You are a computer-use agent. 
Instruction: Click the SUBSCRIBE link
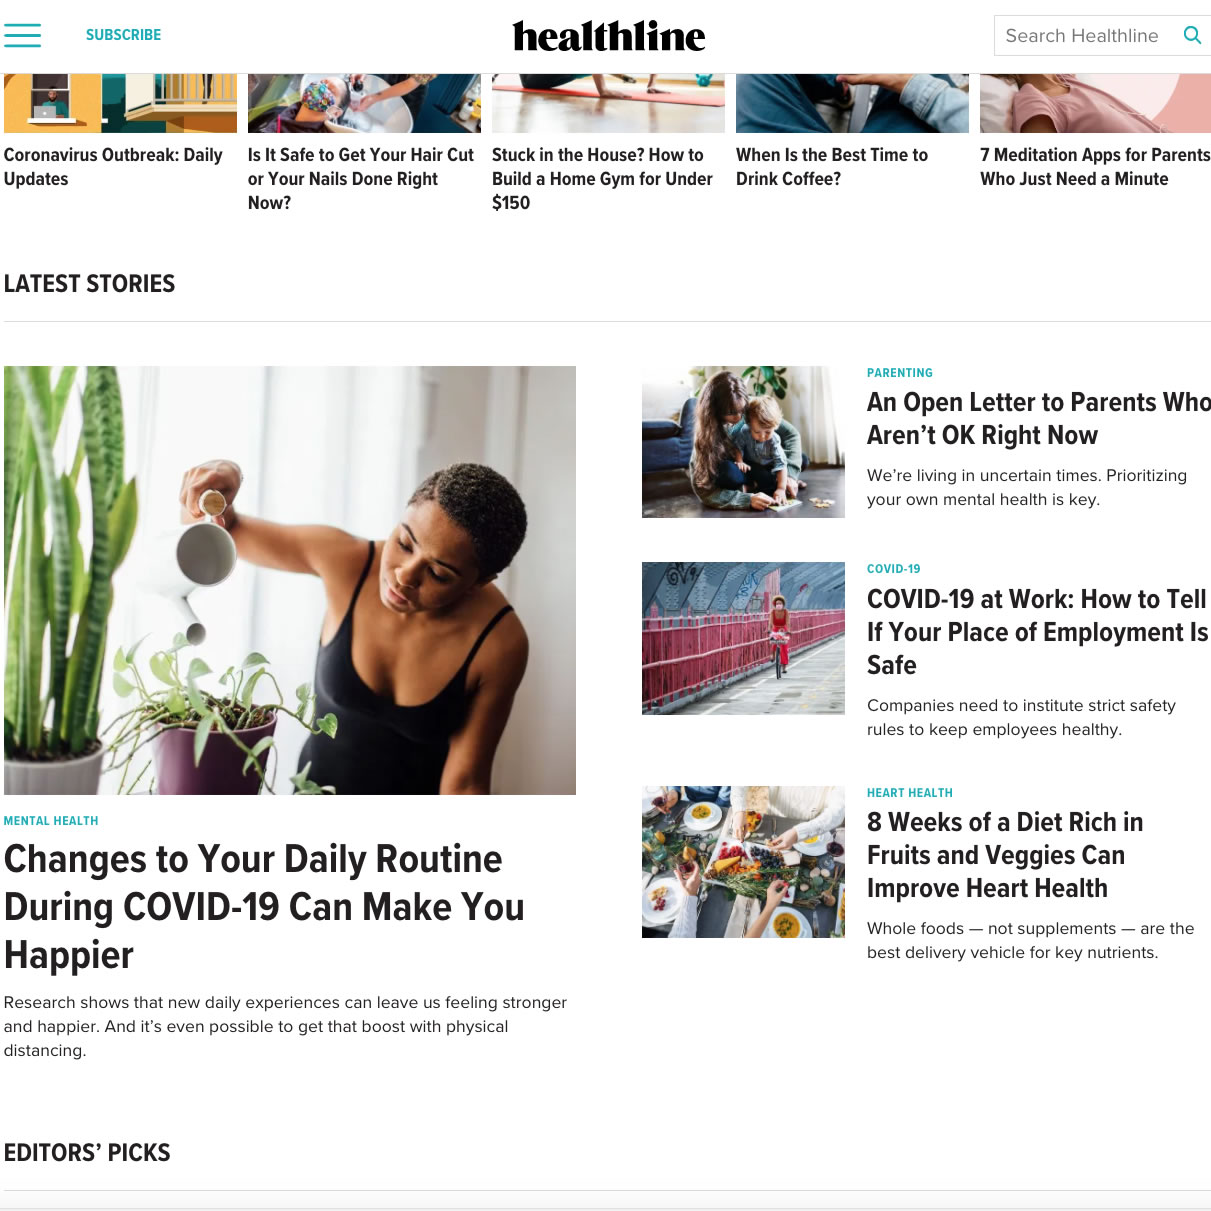(123, 35)
